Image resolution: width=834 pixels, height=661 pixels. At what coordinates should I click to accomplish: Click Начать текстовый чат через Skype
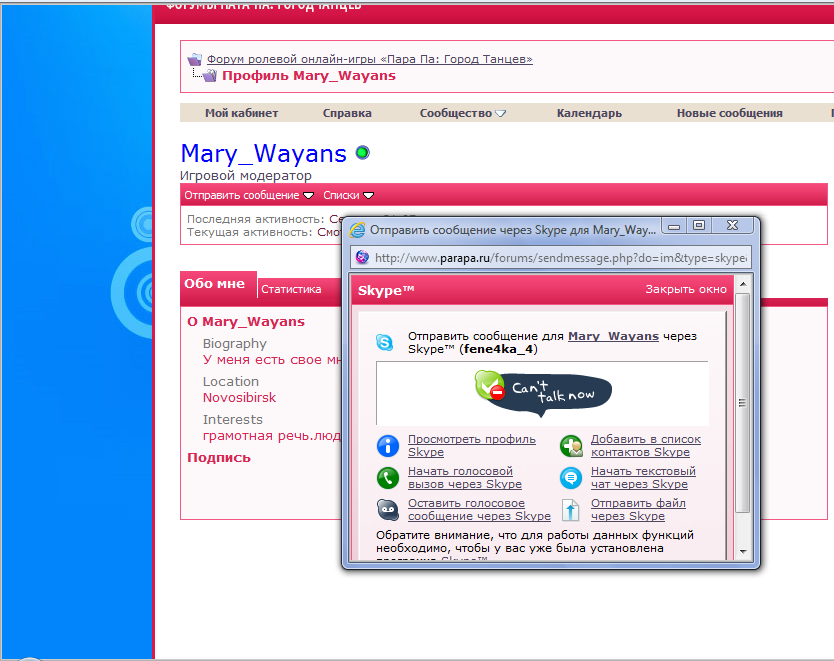643,478
